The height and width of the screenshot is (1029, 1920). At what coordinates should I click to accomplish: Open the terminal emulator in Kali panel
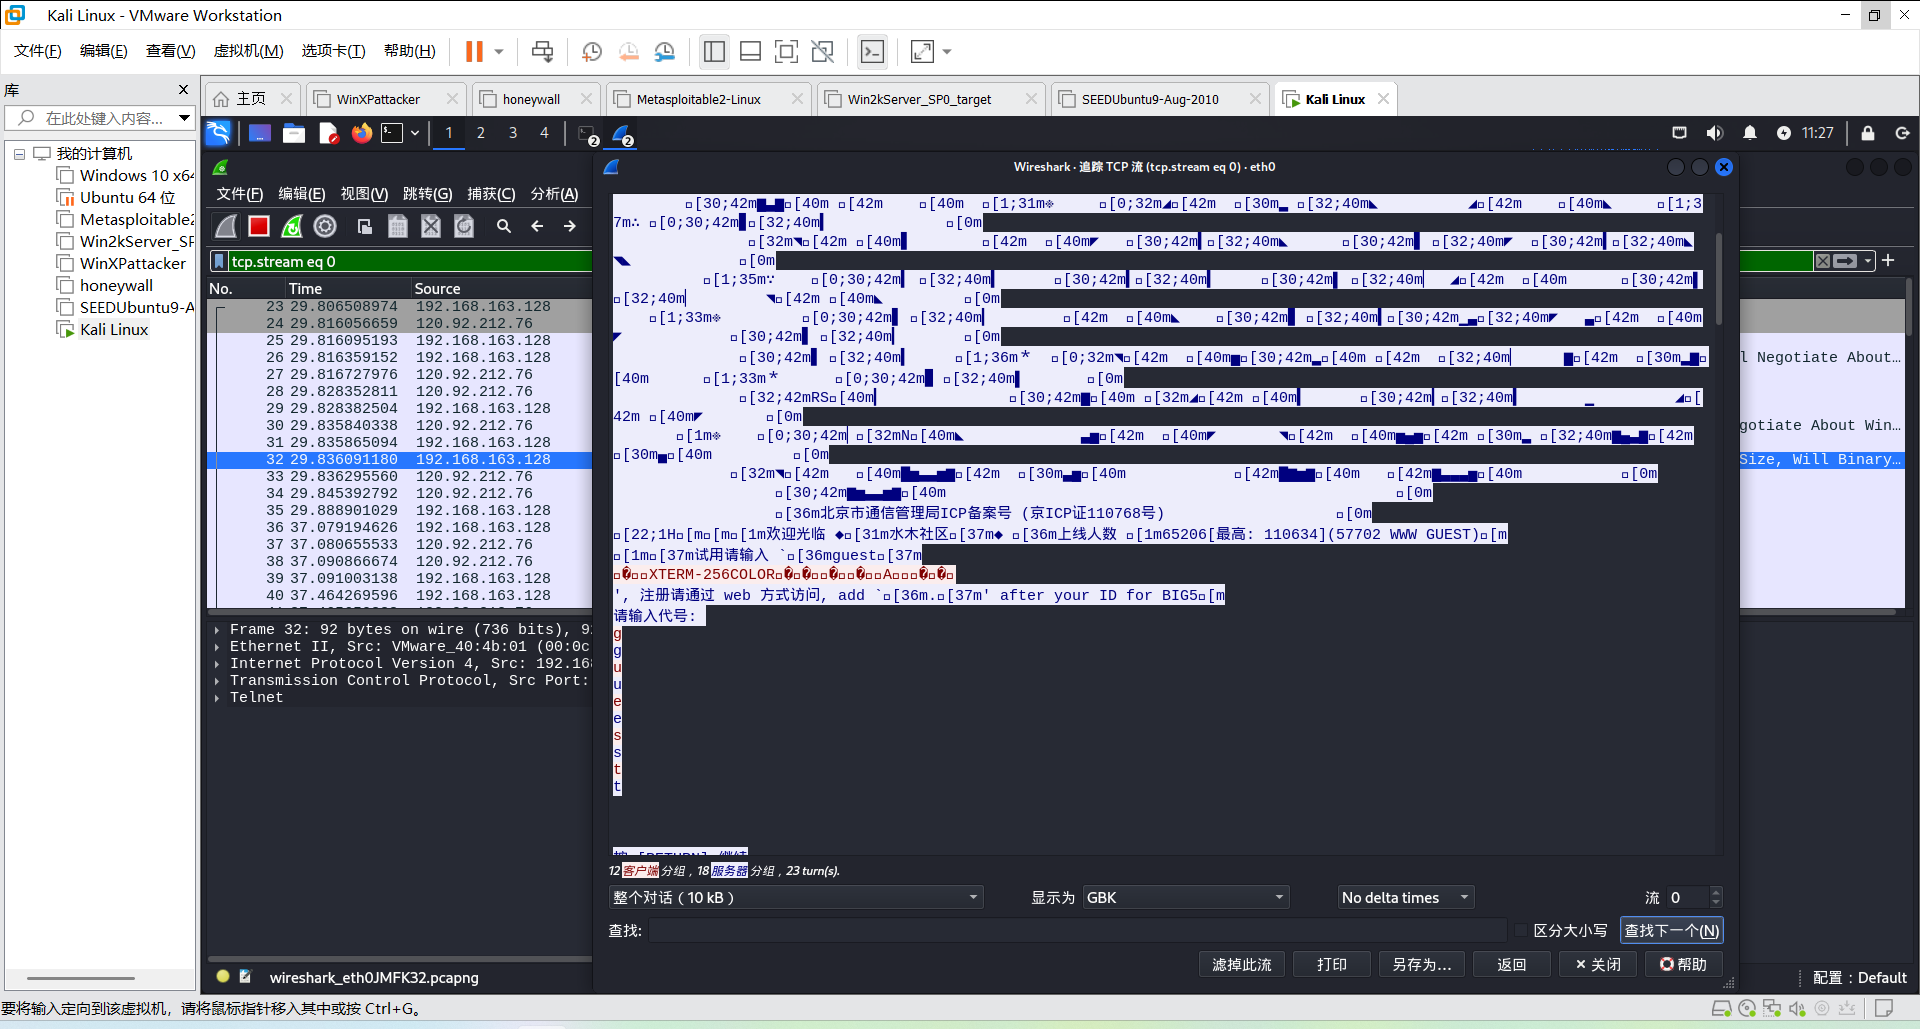click(x=392, y=133)
